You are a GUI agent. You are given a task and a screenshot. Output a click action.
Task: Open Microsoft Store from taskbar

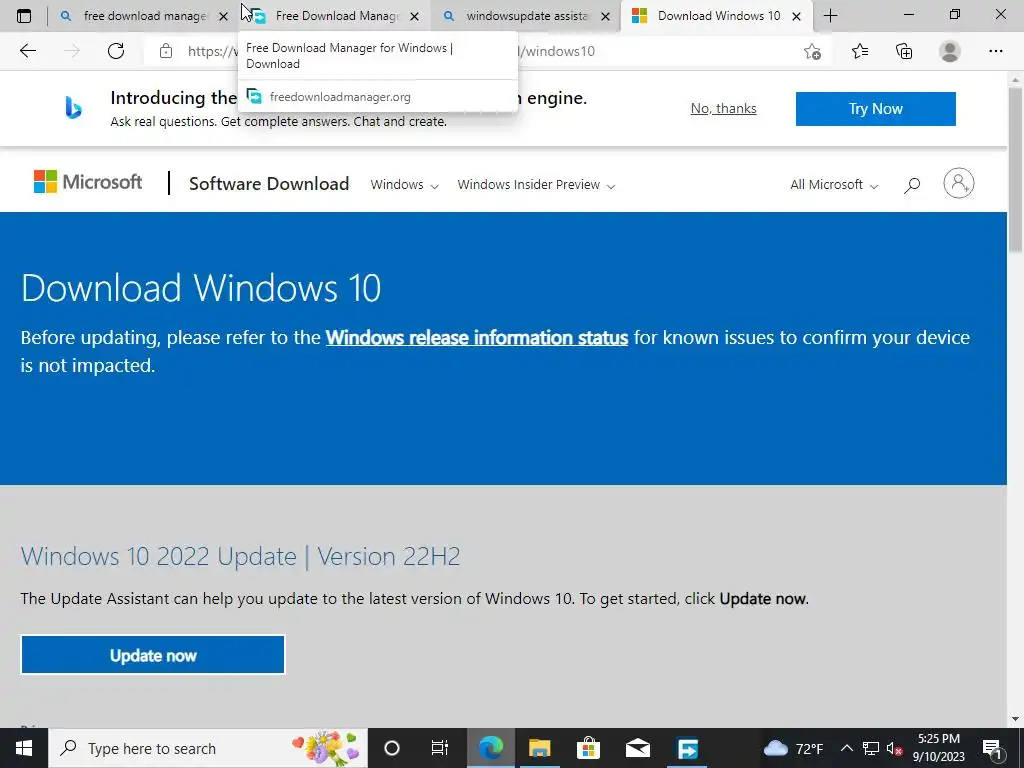pos(588,748)
